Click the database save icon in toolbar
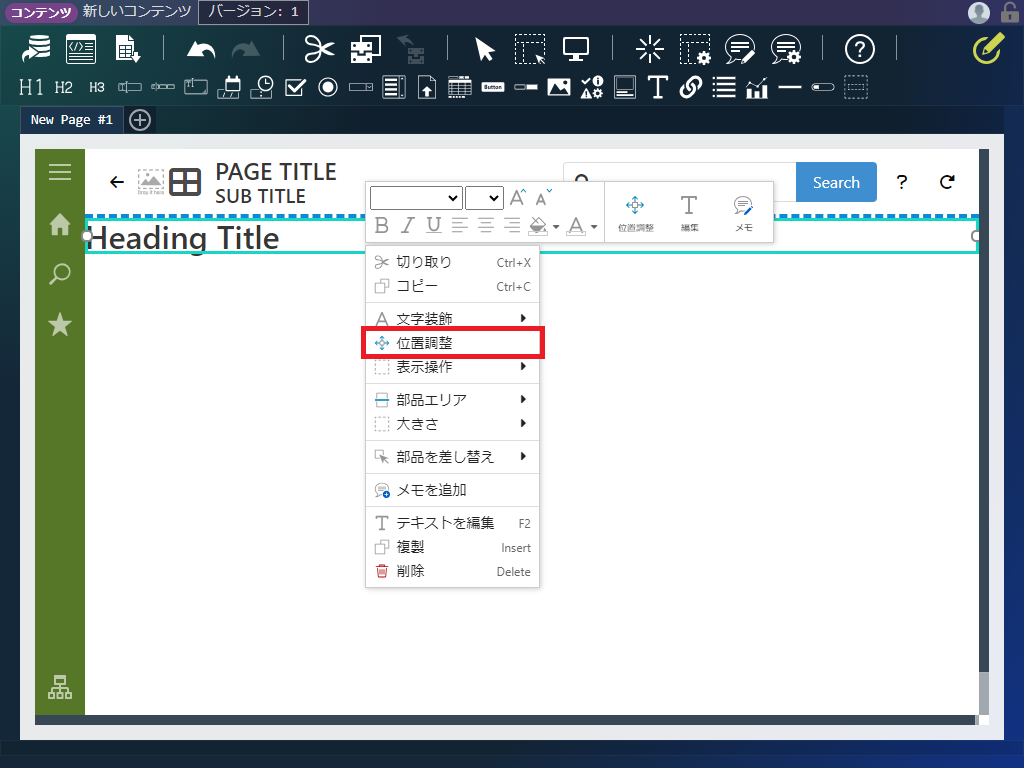The width and height of the screenshot is (1024, 768). coord(36,49)
